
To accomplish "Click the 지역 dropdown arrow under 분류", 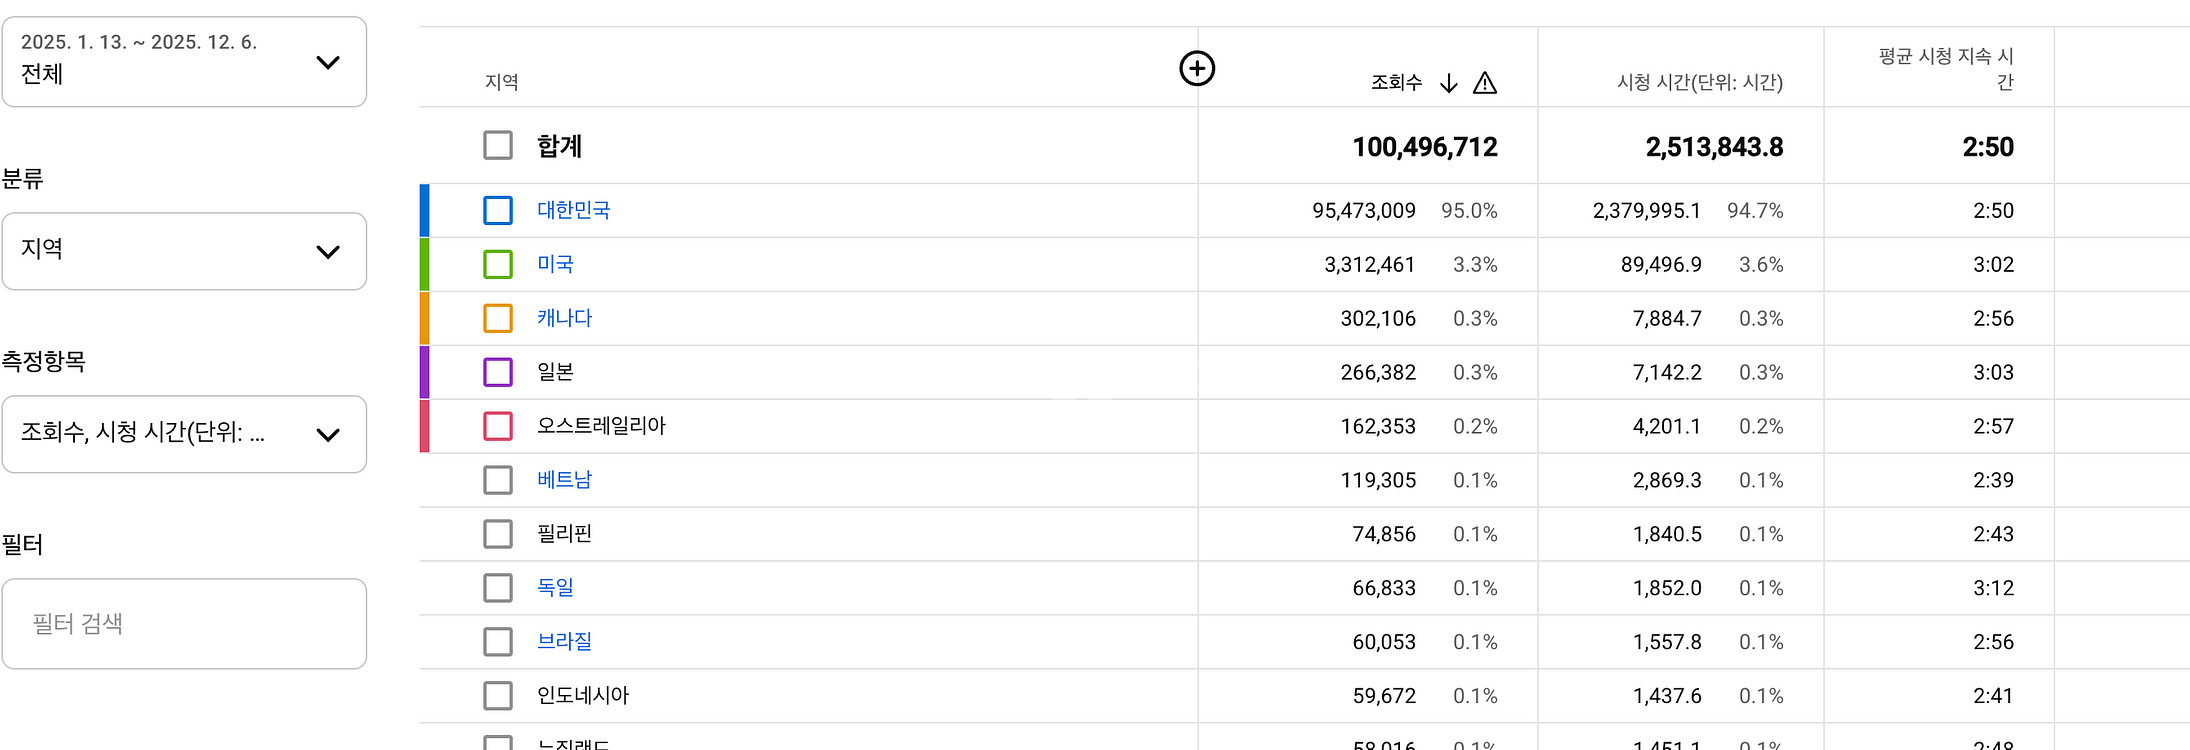I will pos(328,252).
